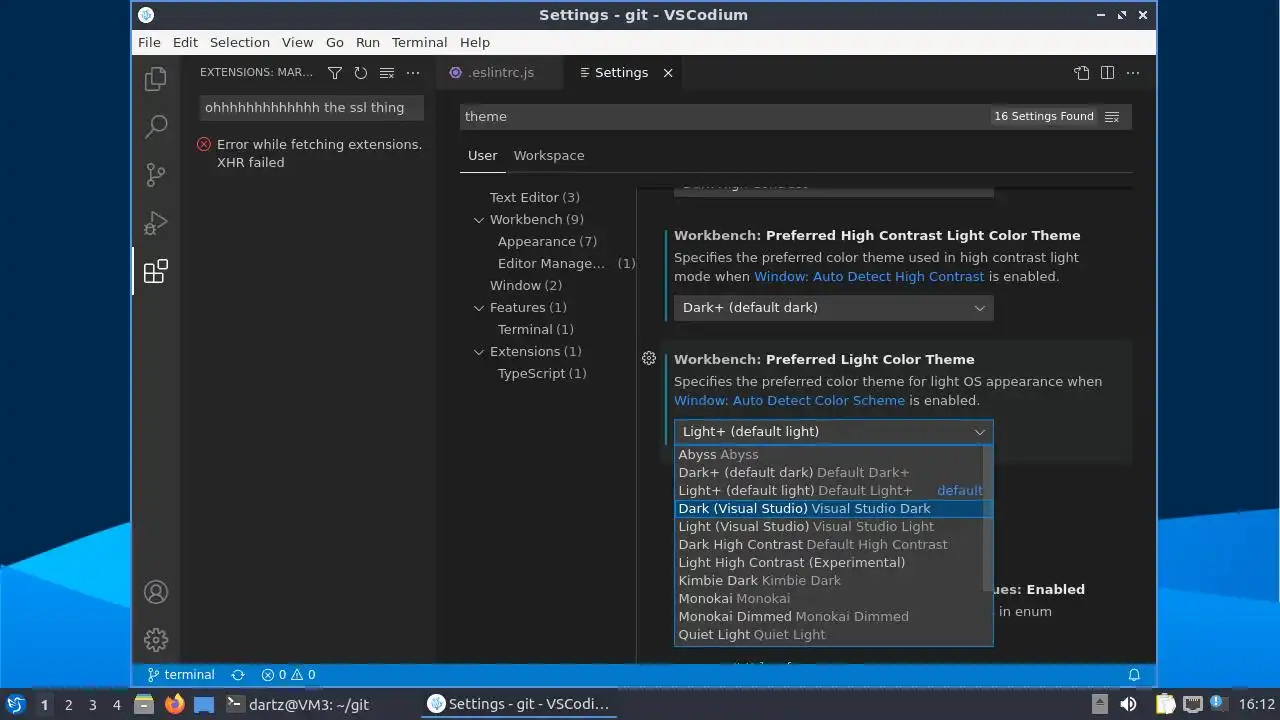
Task: Choose Monokai Dimmed theme option
Action: (829, 617)
